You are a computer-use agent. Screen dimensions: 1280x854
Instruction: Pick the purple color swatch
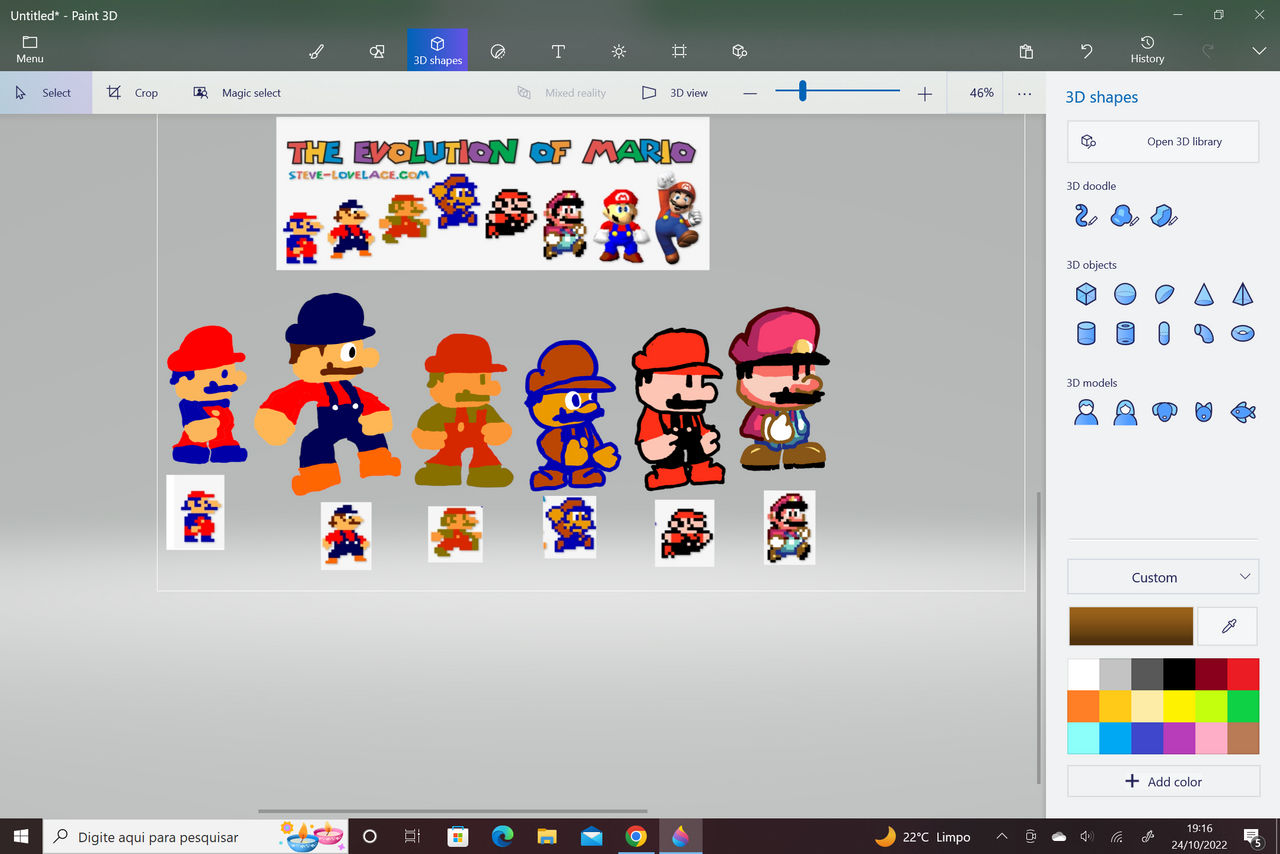1179,738
